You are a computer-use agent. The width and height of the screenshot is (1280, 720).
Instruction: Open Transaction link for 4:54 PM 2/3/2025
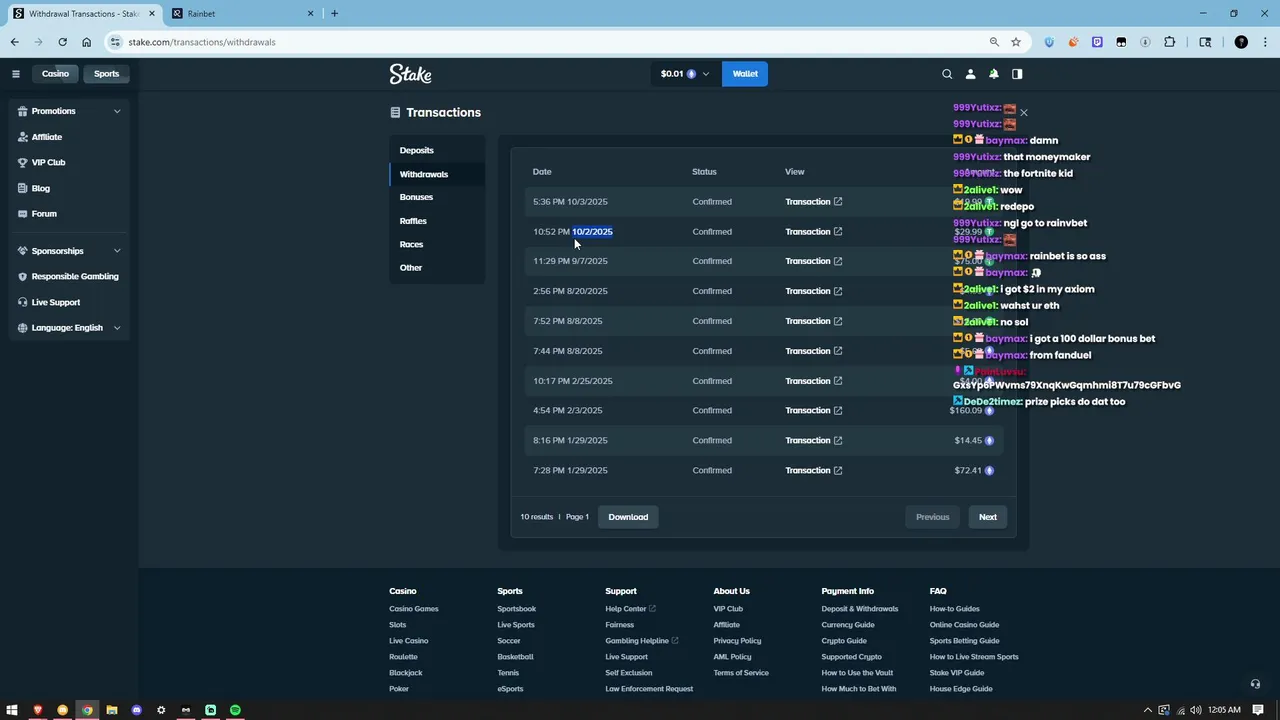[x=813, y=410]
